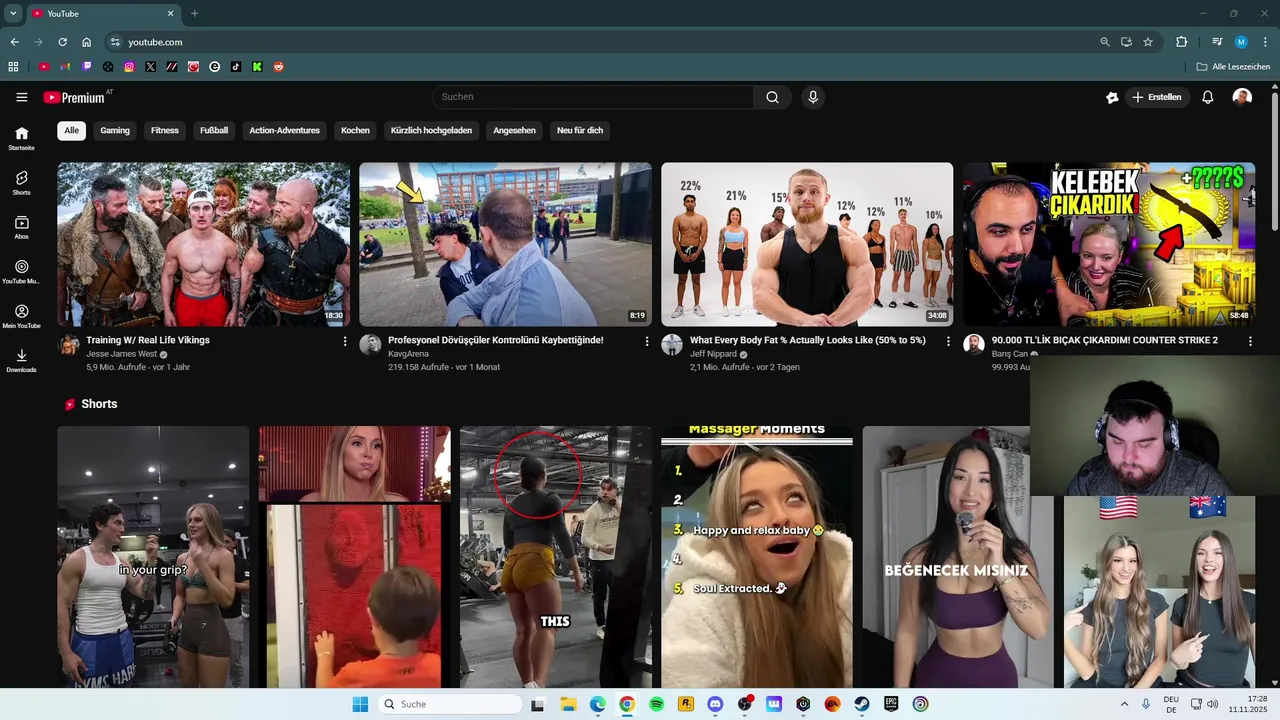Image resolution: width=1280 pixels, height=720 pixels.
Task: Open Abos subscriptions in the sidebar
Action: 21,227
